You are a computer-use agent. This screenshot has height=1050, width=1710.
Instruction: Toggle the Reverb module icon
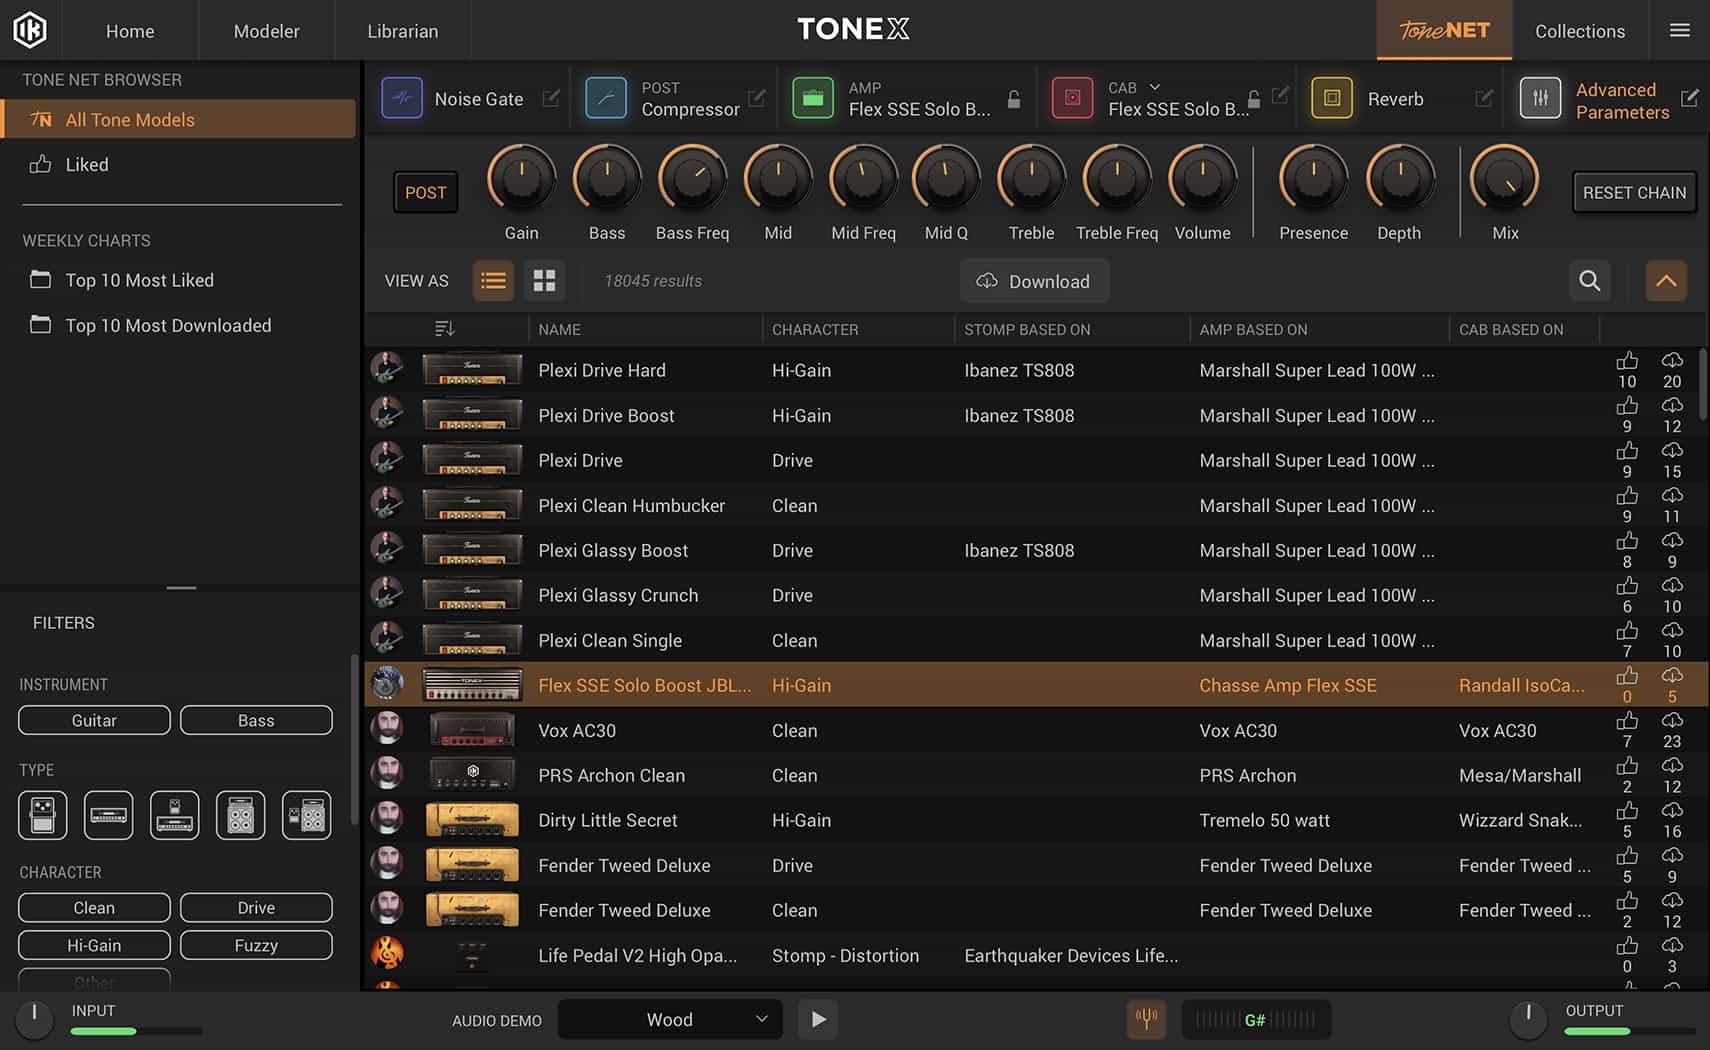[x=1332, y=98]
